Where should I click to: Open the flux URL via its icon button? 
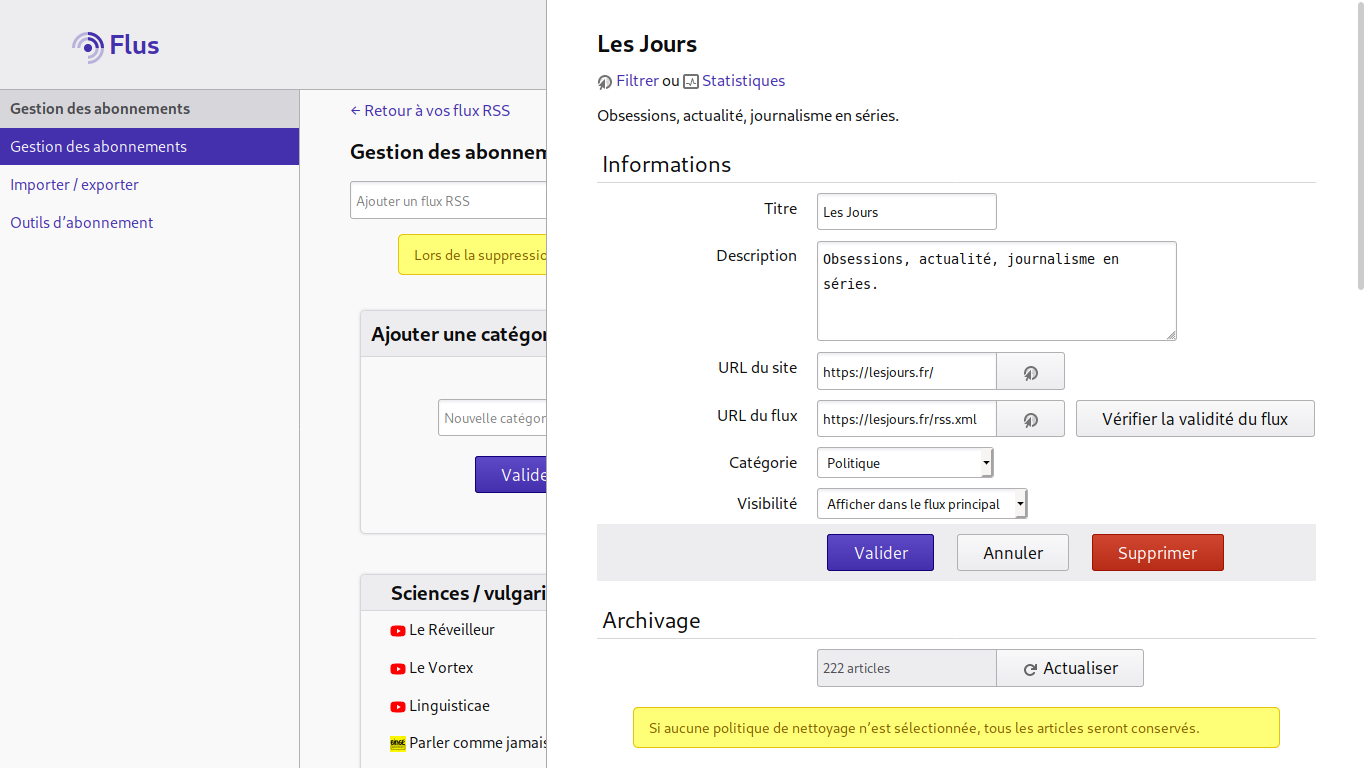click(1030, 418)
